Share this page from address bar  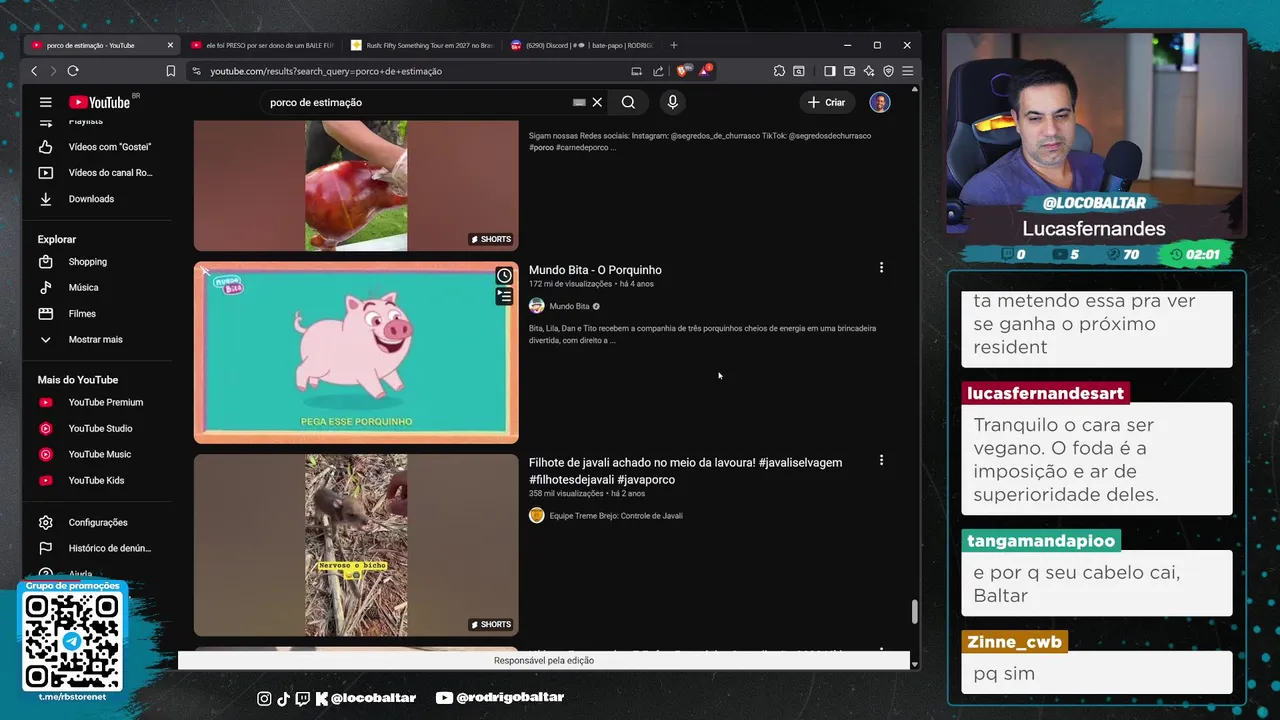[x=658, y=71]
